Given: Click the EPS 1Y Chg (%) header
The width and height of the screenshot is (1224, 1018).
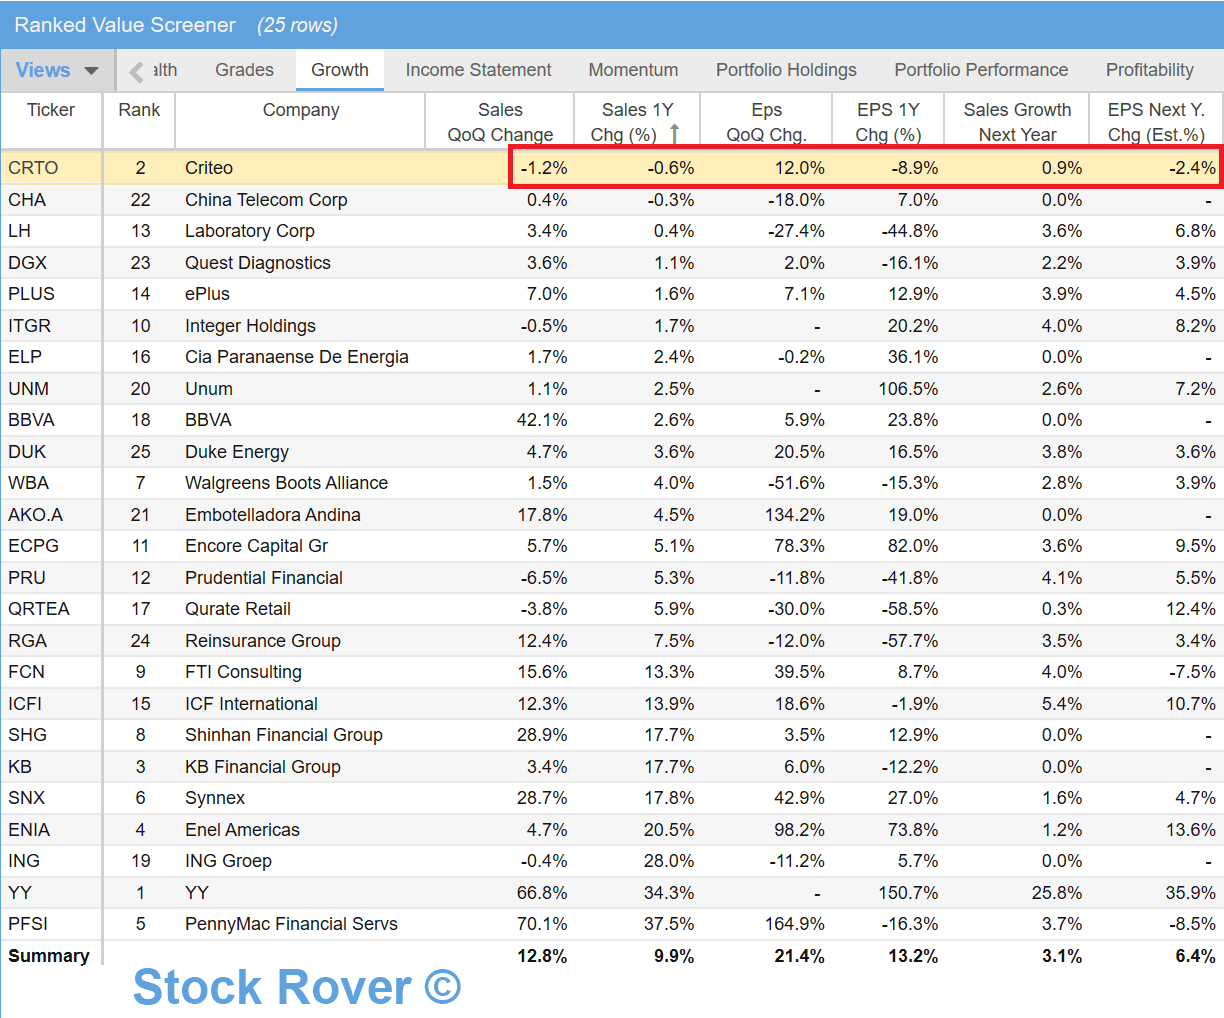Looking at the screenshot, I should pyautogui.click(x=887, y=122).
